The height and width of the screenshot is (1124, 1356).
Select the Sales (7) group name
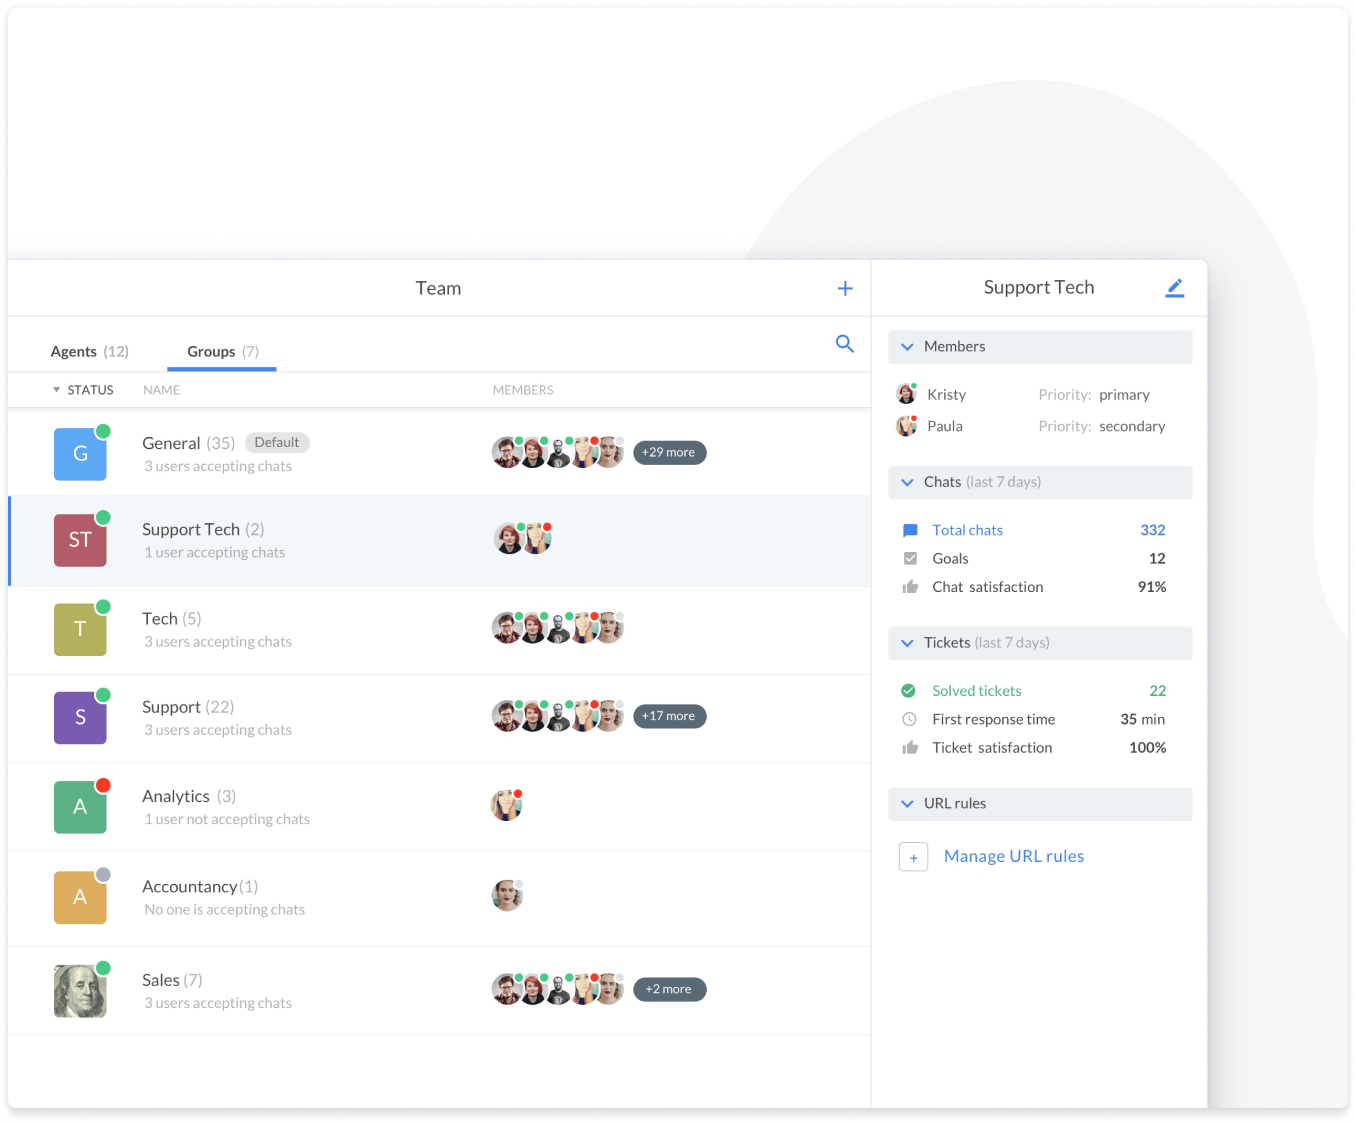(x=172, y=980)
